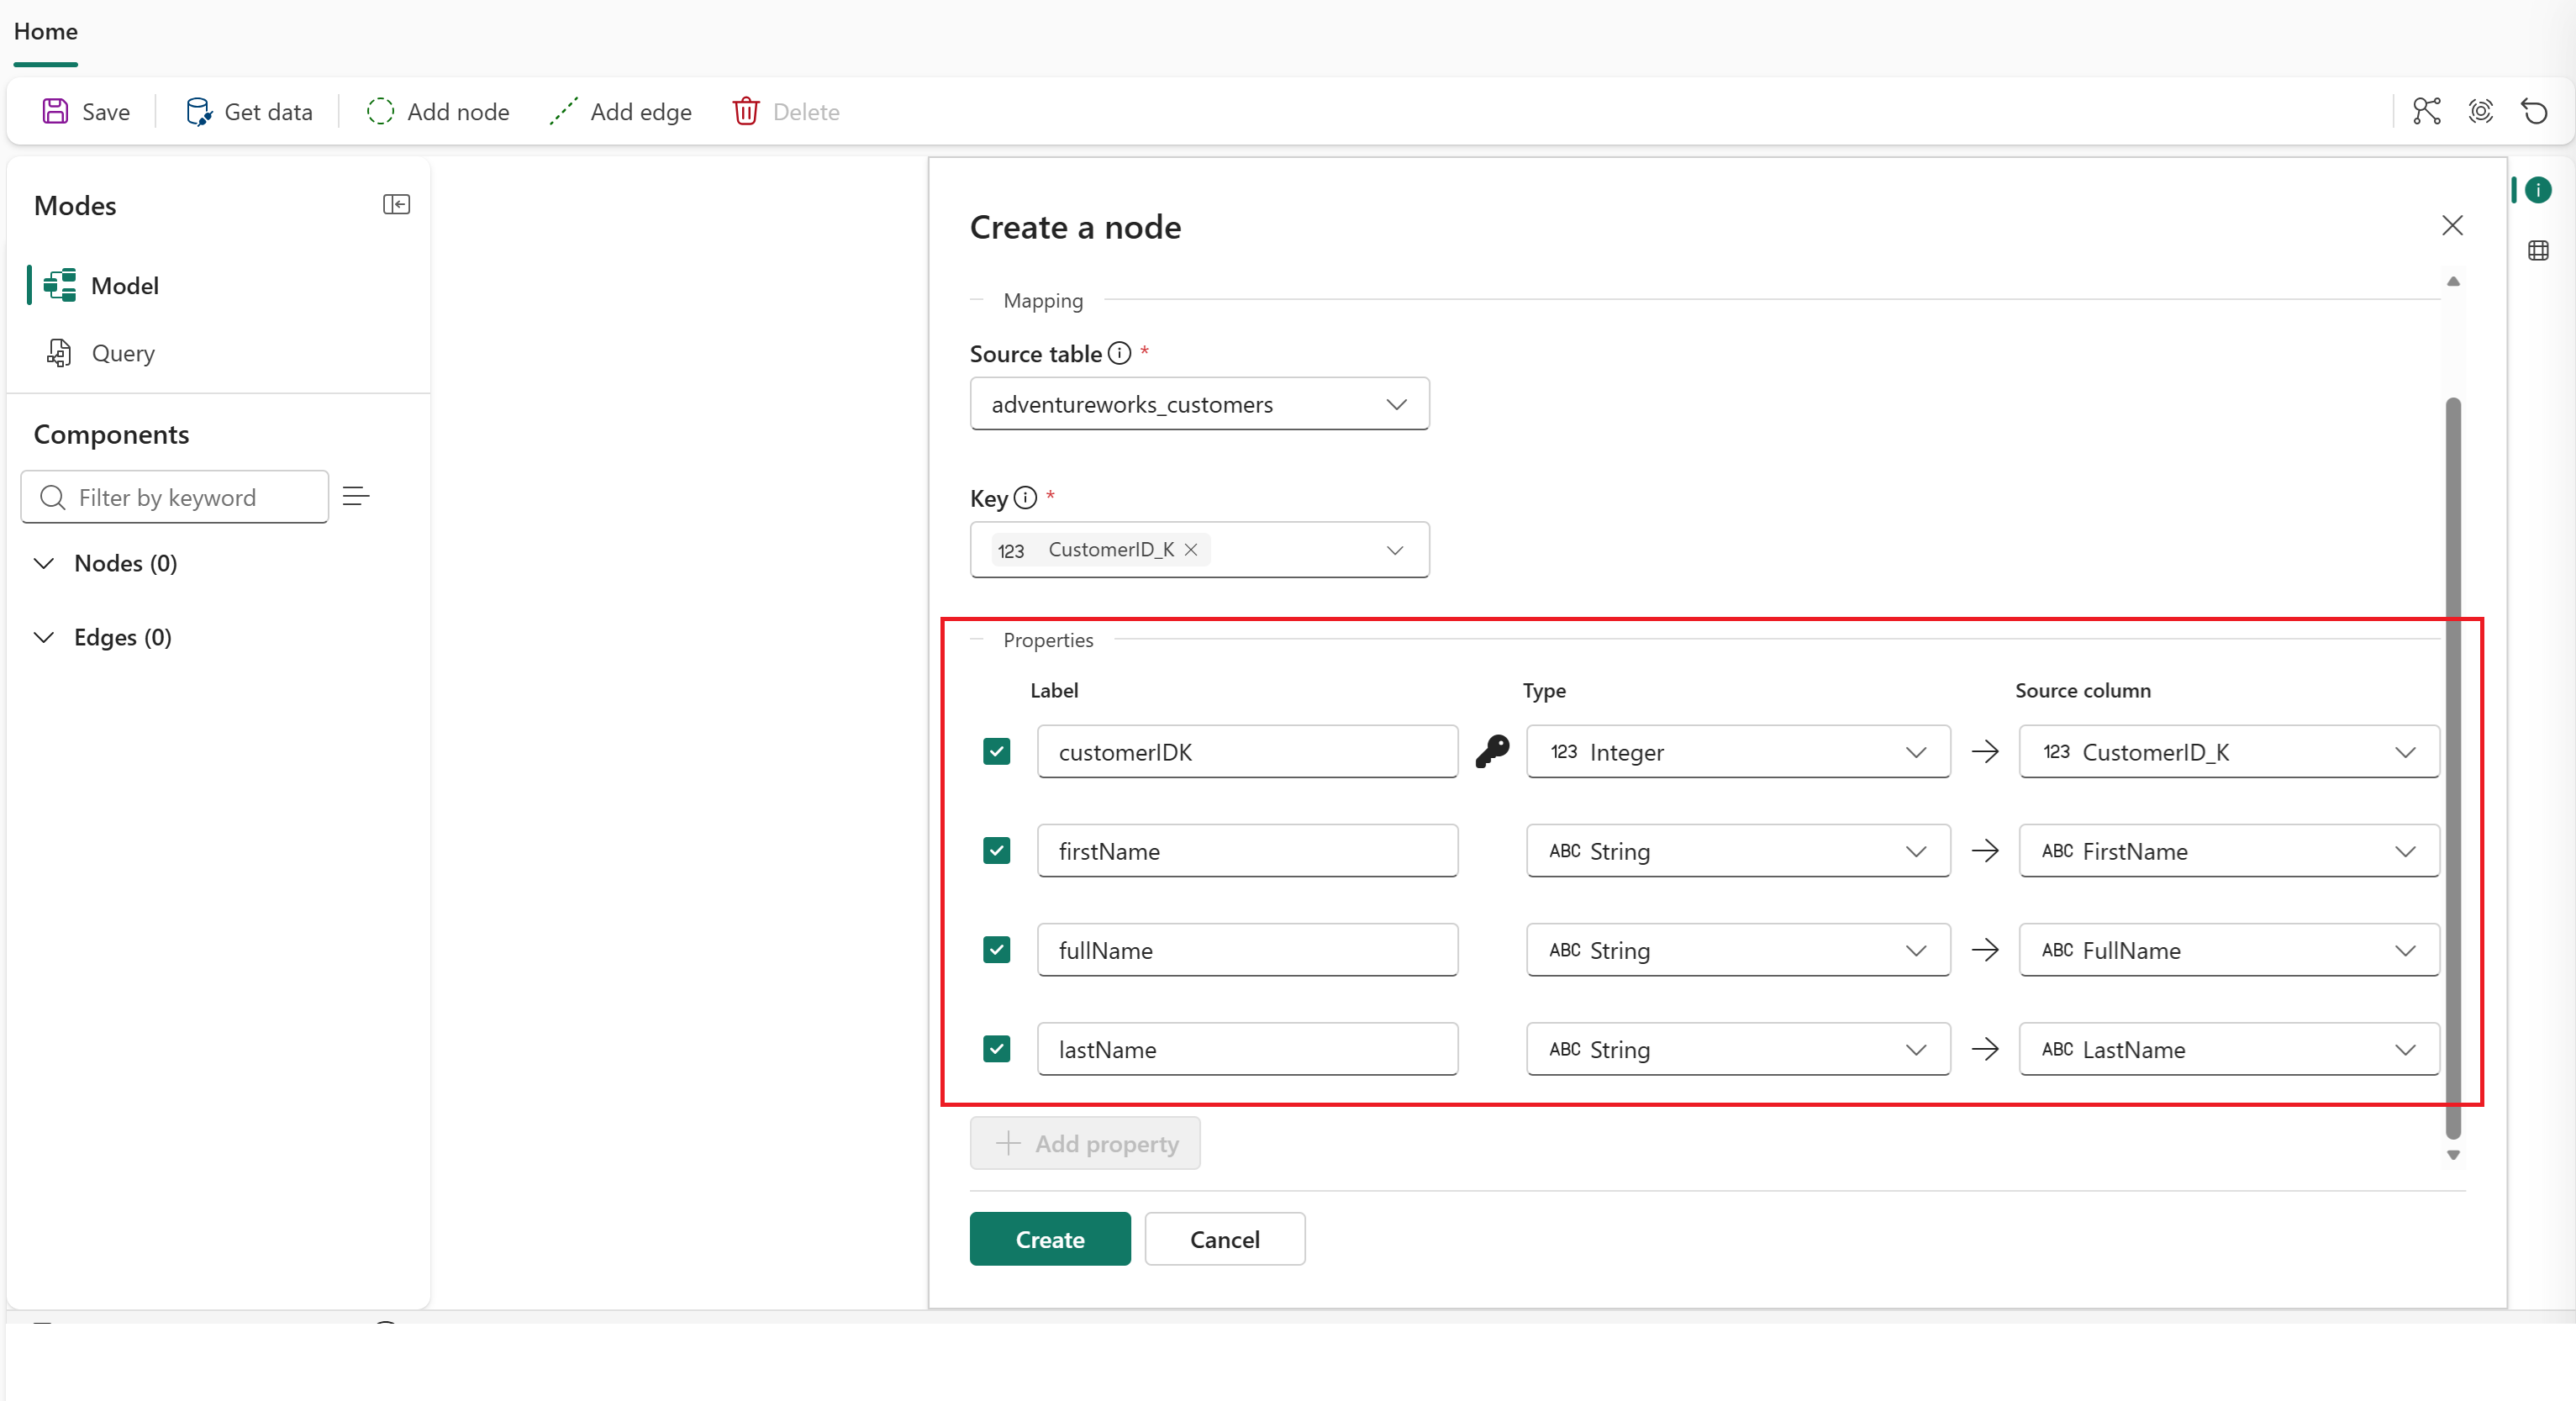Click the Cancel button
Screen dimensions: 2576x1401
pos(1224,1239)
